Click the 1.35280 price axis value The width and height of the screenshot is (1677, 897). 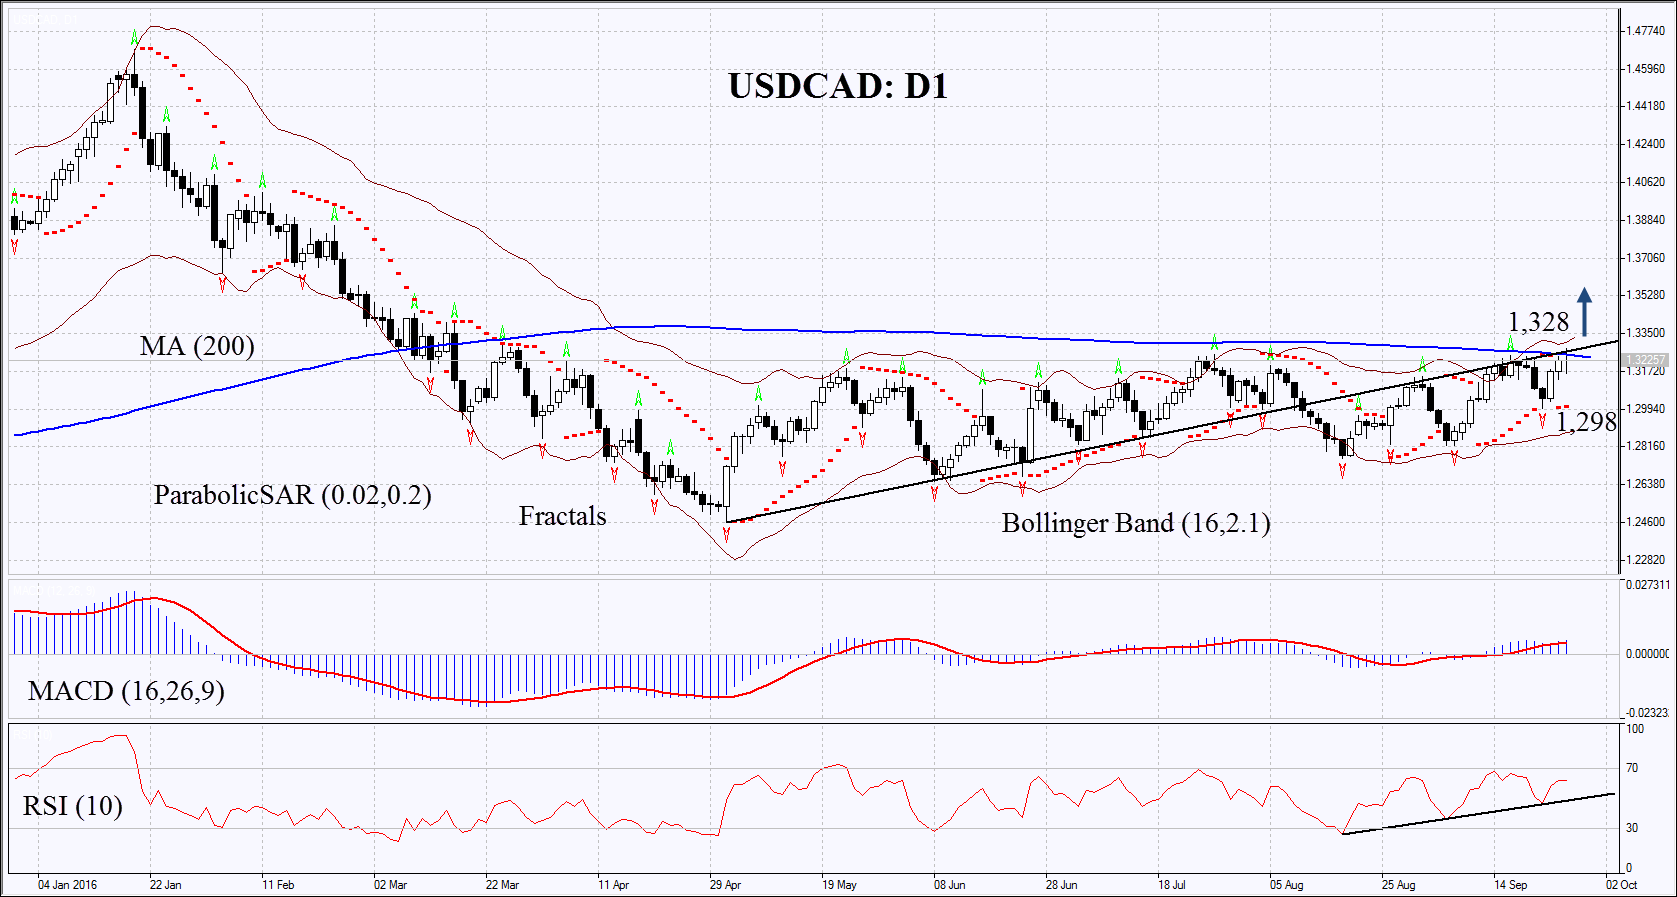[1646, 295]
